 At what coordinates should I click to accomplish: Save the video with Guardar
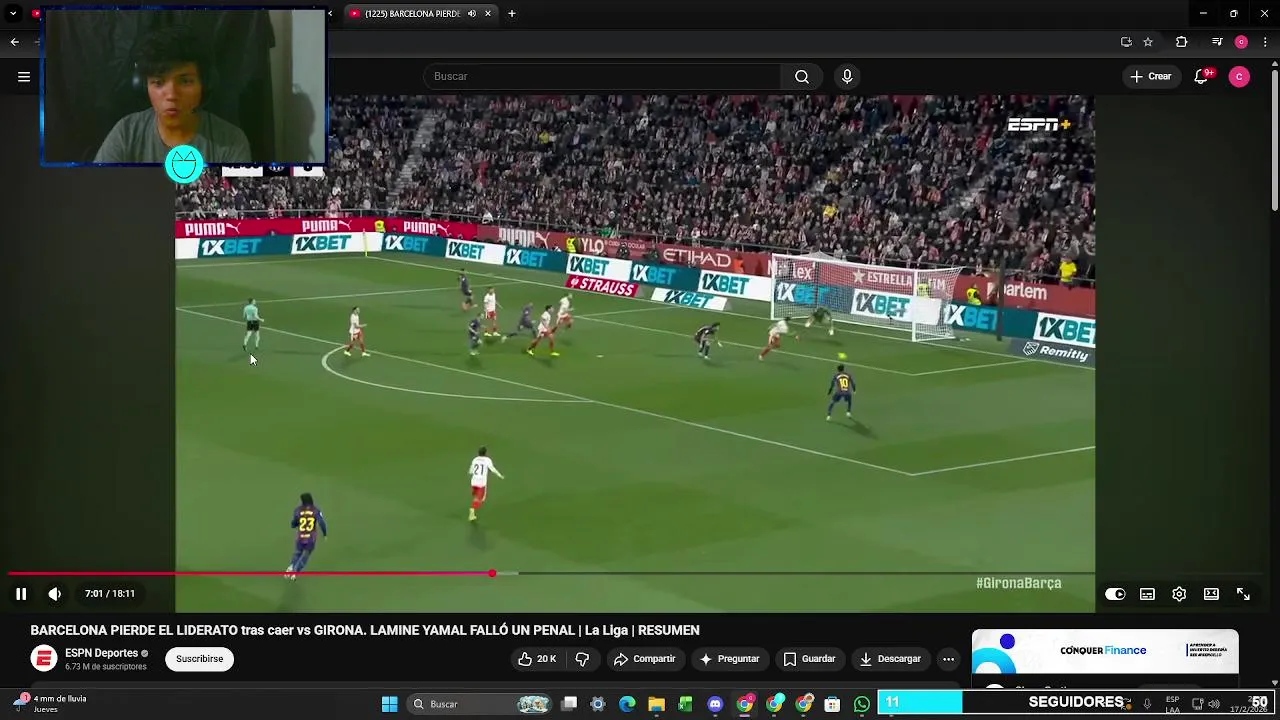tap(809, 659)
